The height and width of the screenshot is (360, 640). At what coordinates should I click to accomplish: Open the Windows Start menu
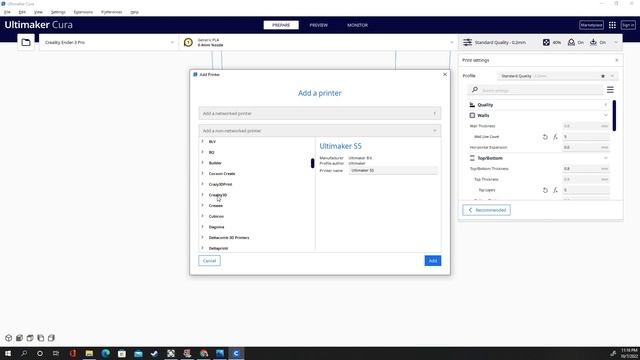(8, 353)
